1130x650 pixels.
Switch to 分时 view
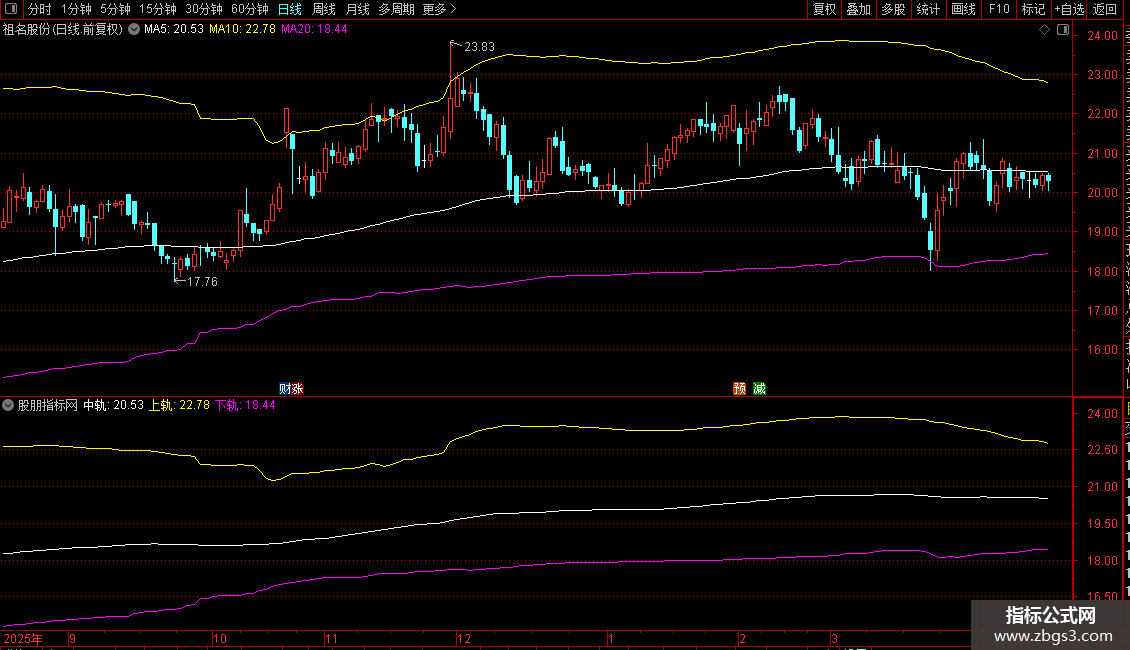point(40,9)
